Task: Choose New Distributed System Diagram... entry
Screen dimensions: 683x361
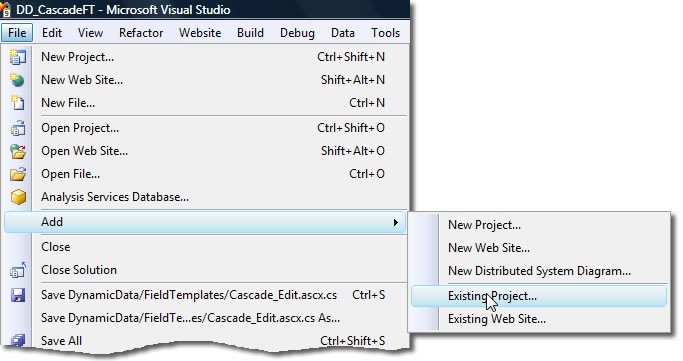Action: pos(539,271)
